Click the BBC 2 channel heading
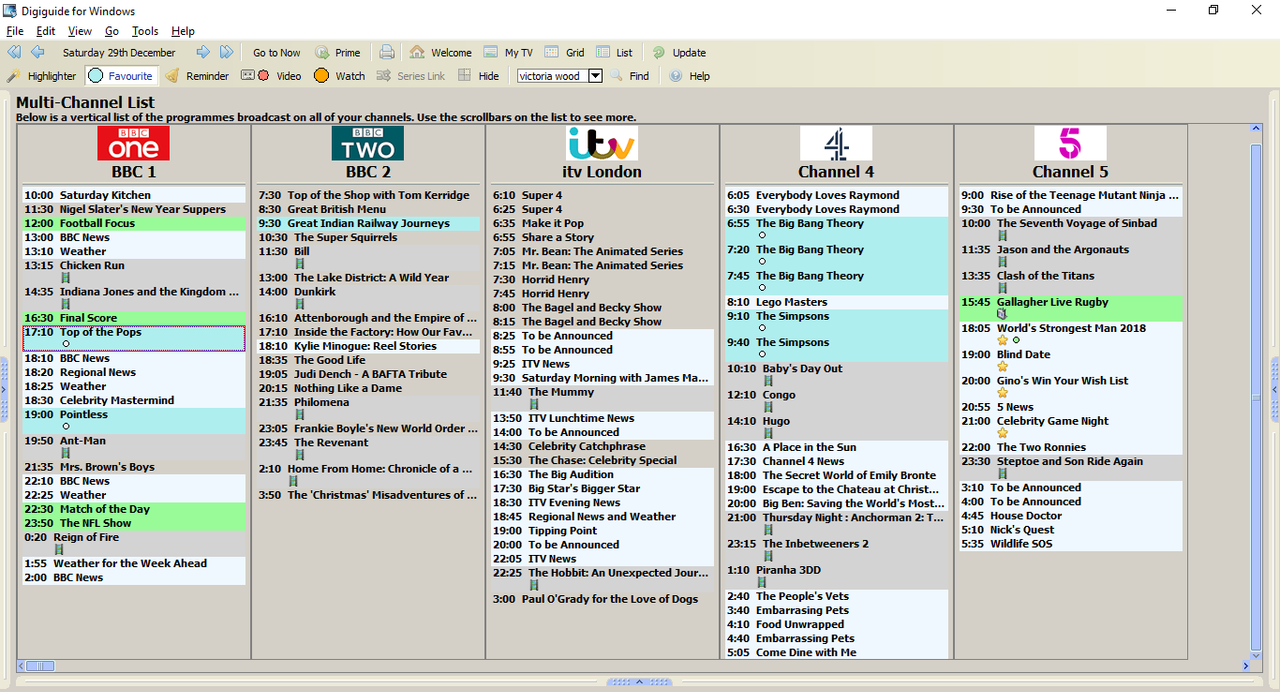Image resolution: width=1280 pixels, height=692 pixels. (x=368, y=172)
